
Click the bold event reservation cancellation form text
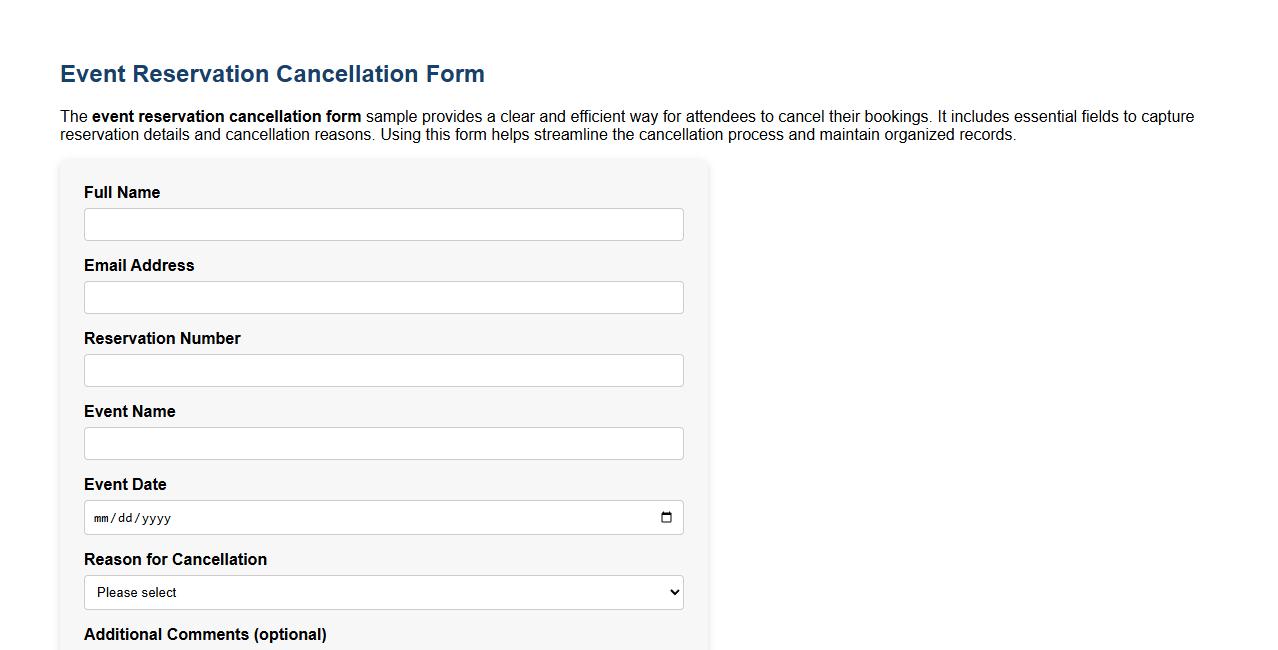pyautogui.click(x=225, y=116)
